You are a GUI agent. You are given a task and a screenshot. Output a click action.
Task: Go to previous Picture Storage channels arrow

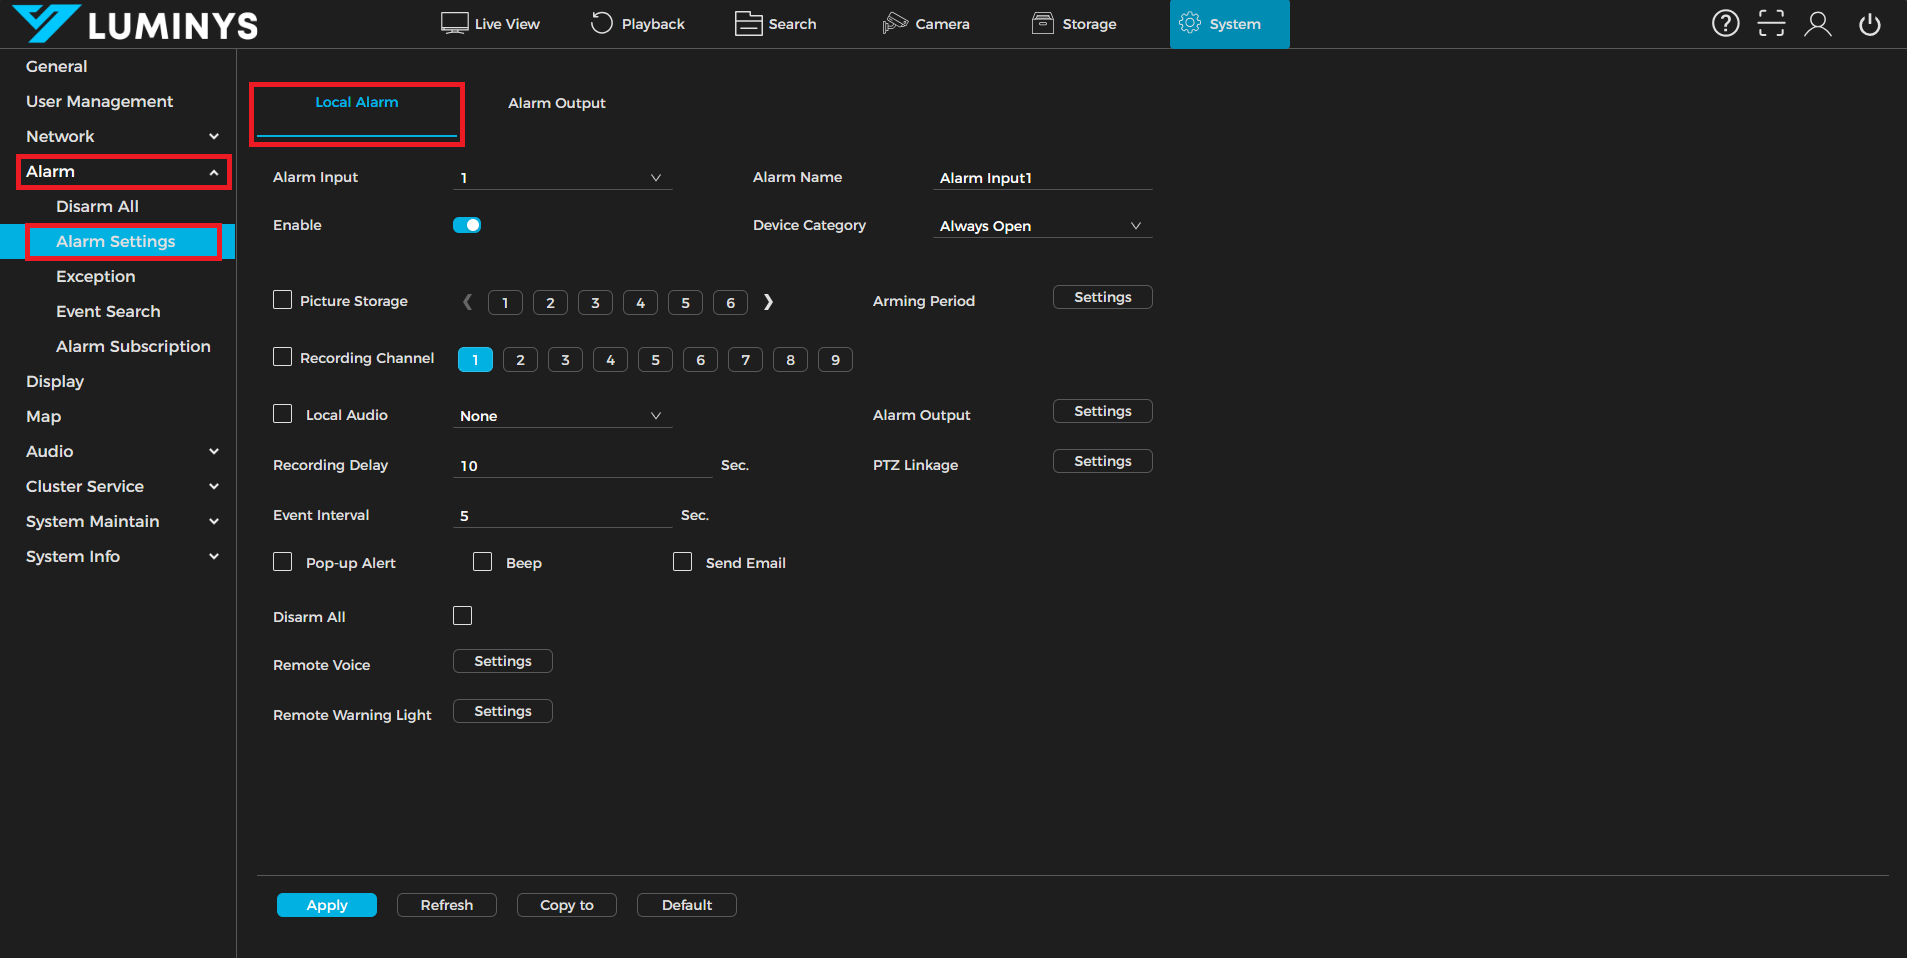pyautogui.click(x=467, y=302)
